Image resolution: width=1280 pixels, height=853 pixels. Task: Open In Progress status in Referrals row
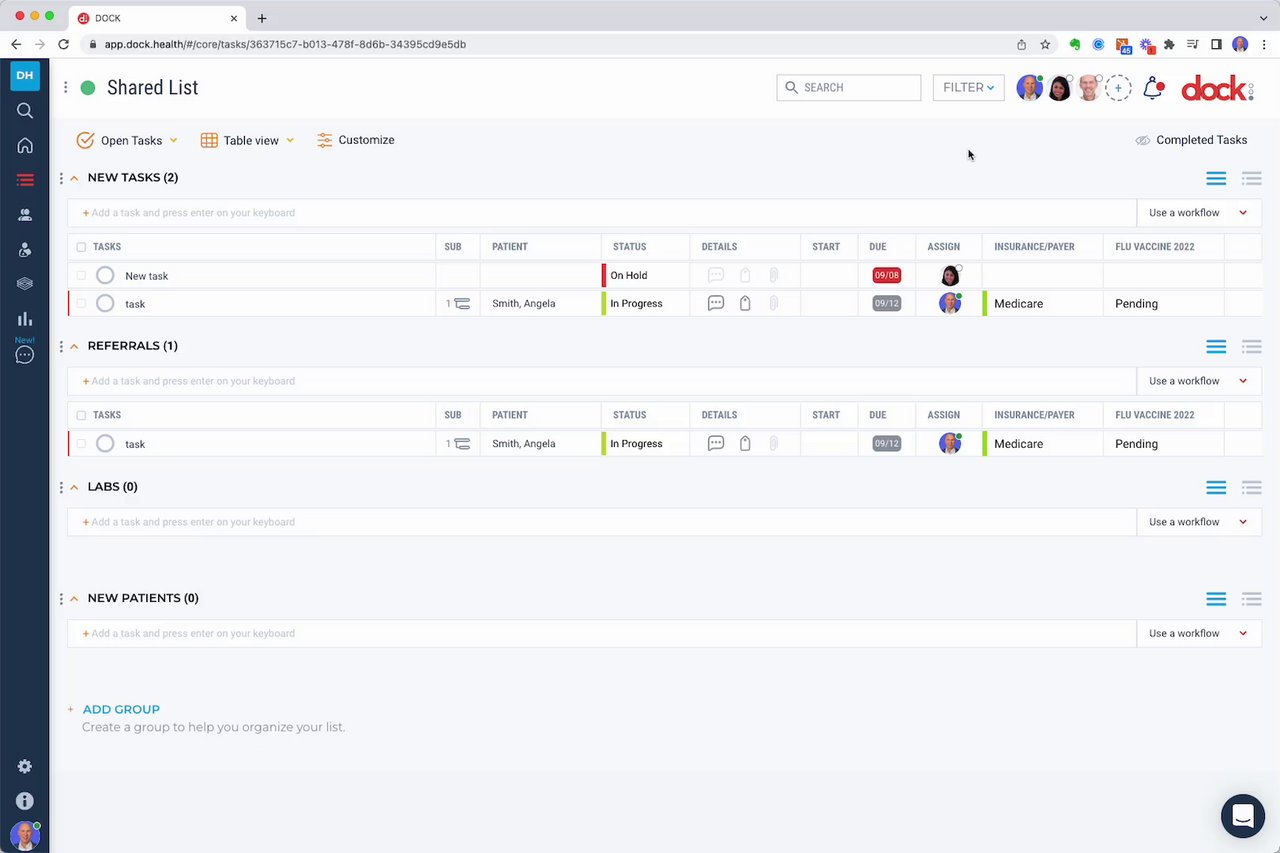(645, 444)
